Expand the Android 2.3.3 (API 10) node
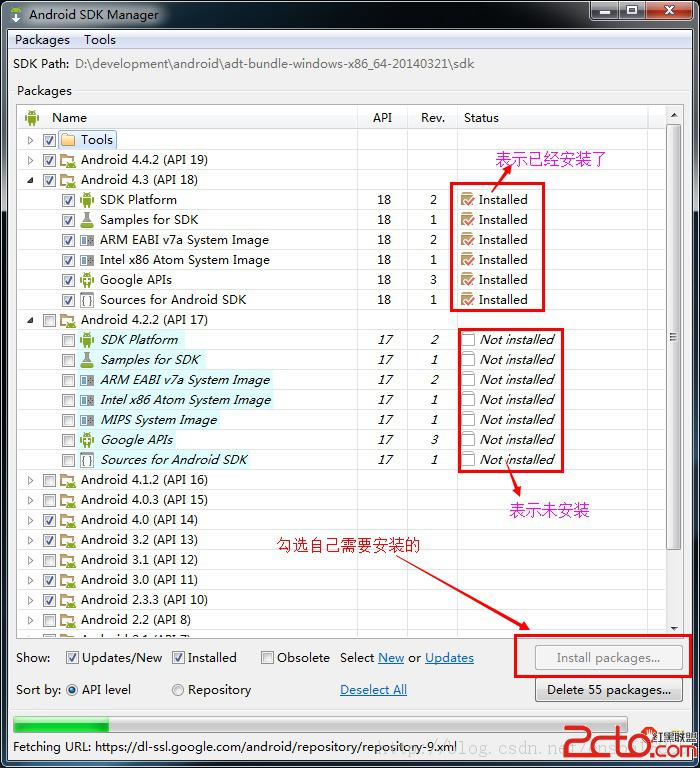The width and height of the screenshot is (700, 768). (x=30, y=600)
